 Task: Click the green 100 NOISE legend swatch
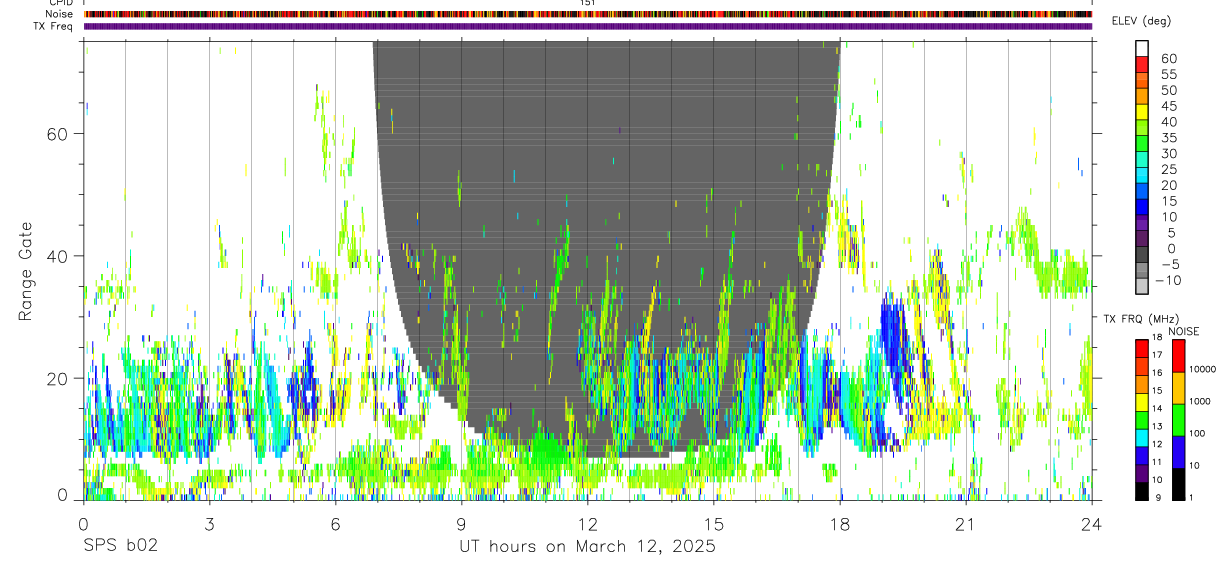coord(1178,419)
